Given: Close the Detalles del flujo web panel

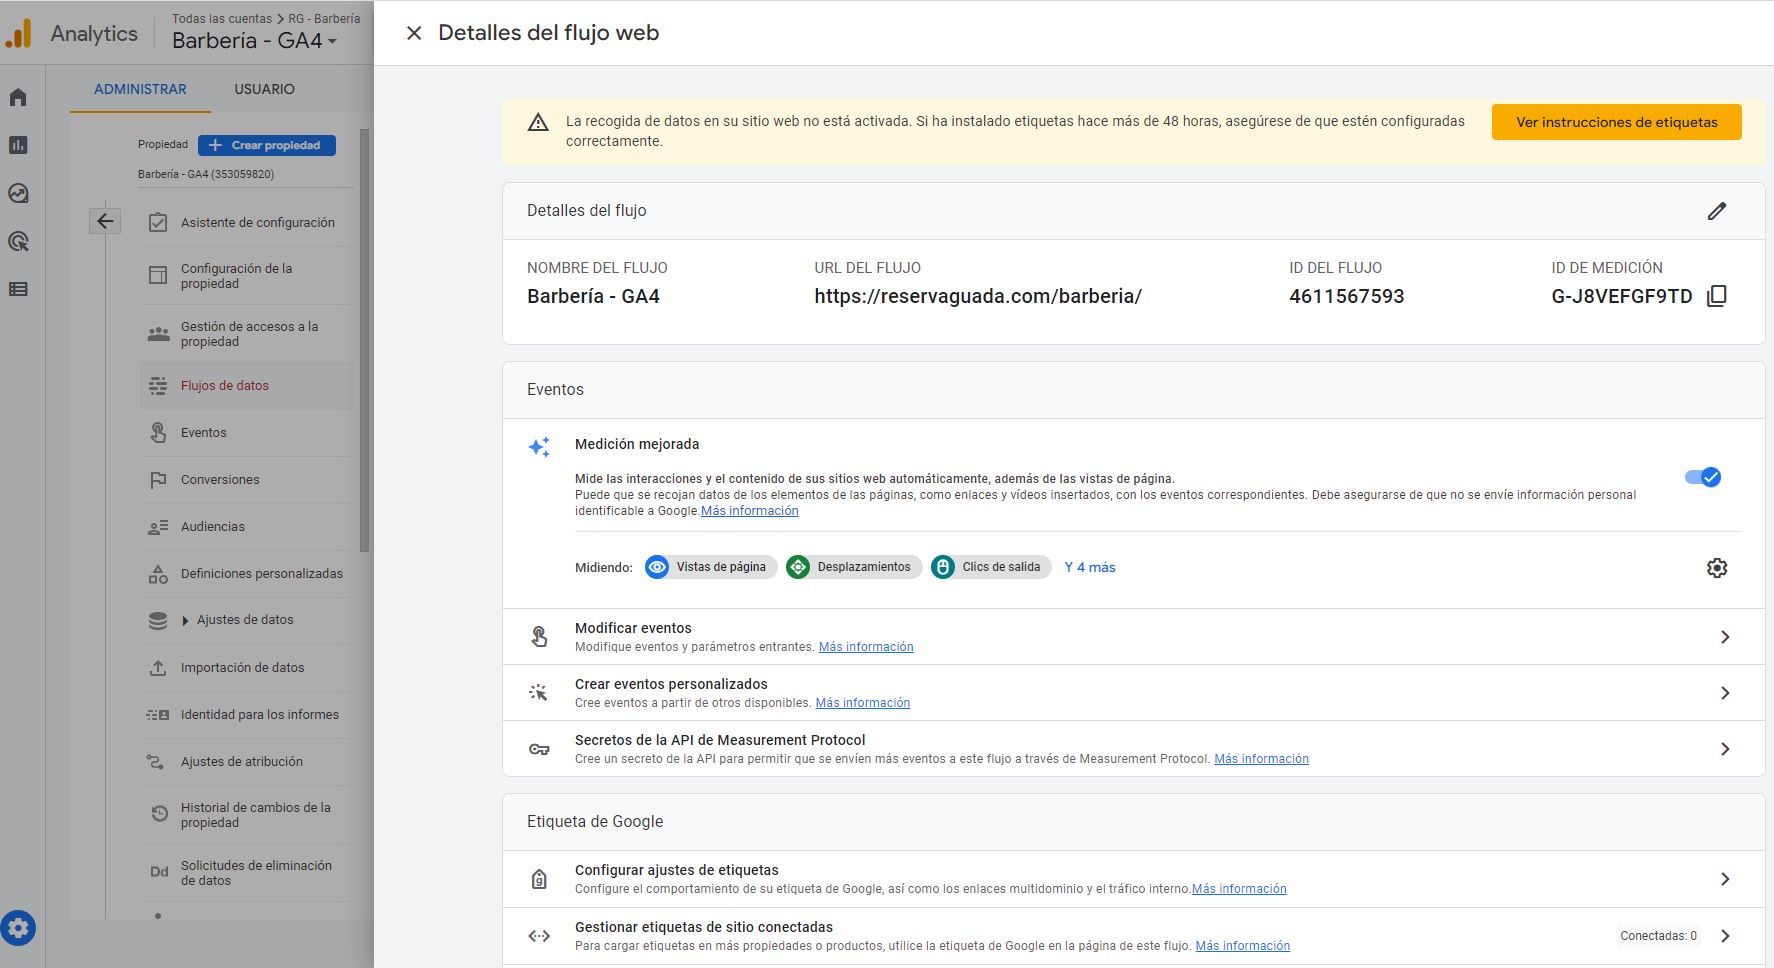Looking at the screenshot, I should (414, 33).
